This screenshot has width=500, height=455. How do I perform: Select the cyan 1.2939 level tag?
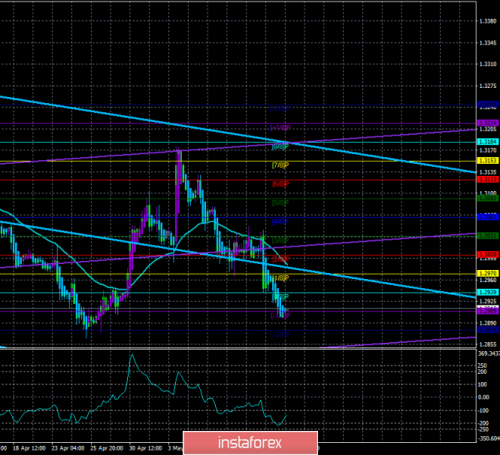coord(488,292)
